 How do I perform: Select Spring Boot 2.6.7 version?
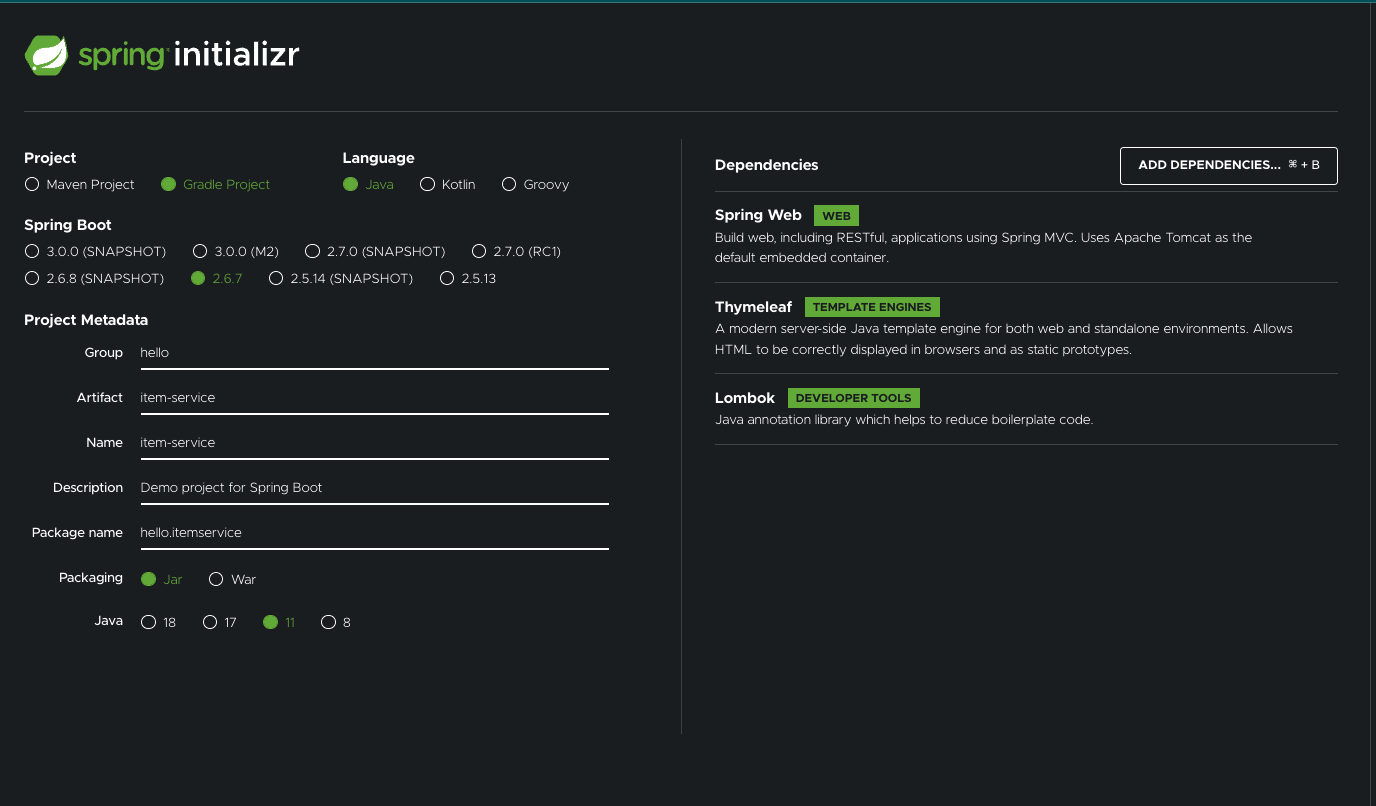pyautogui.click(x=198, y=278)
